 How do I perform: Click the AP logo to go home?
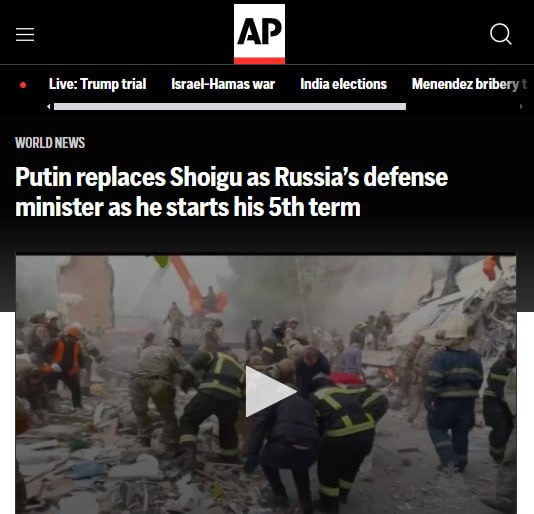[x=259, y=34]
